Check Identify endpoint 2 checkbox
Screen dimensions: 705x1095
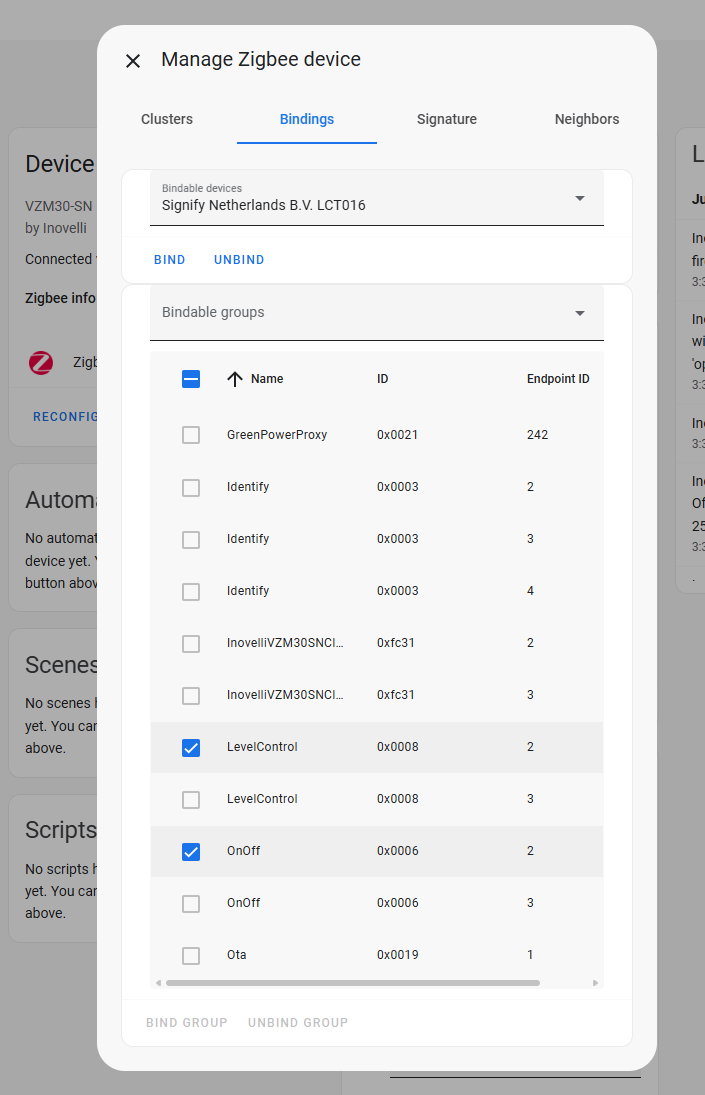click(x=191, y=487)
